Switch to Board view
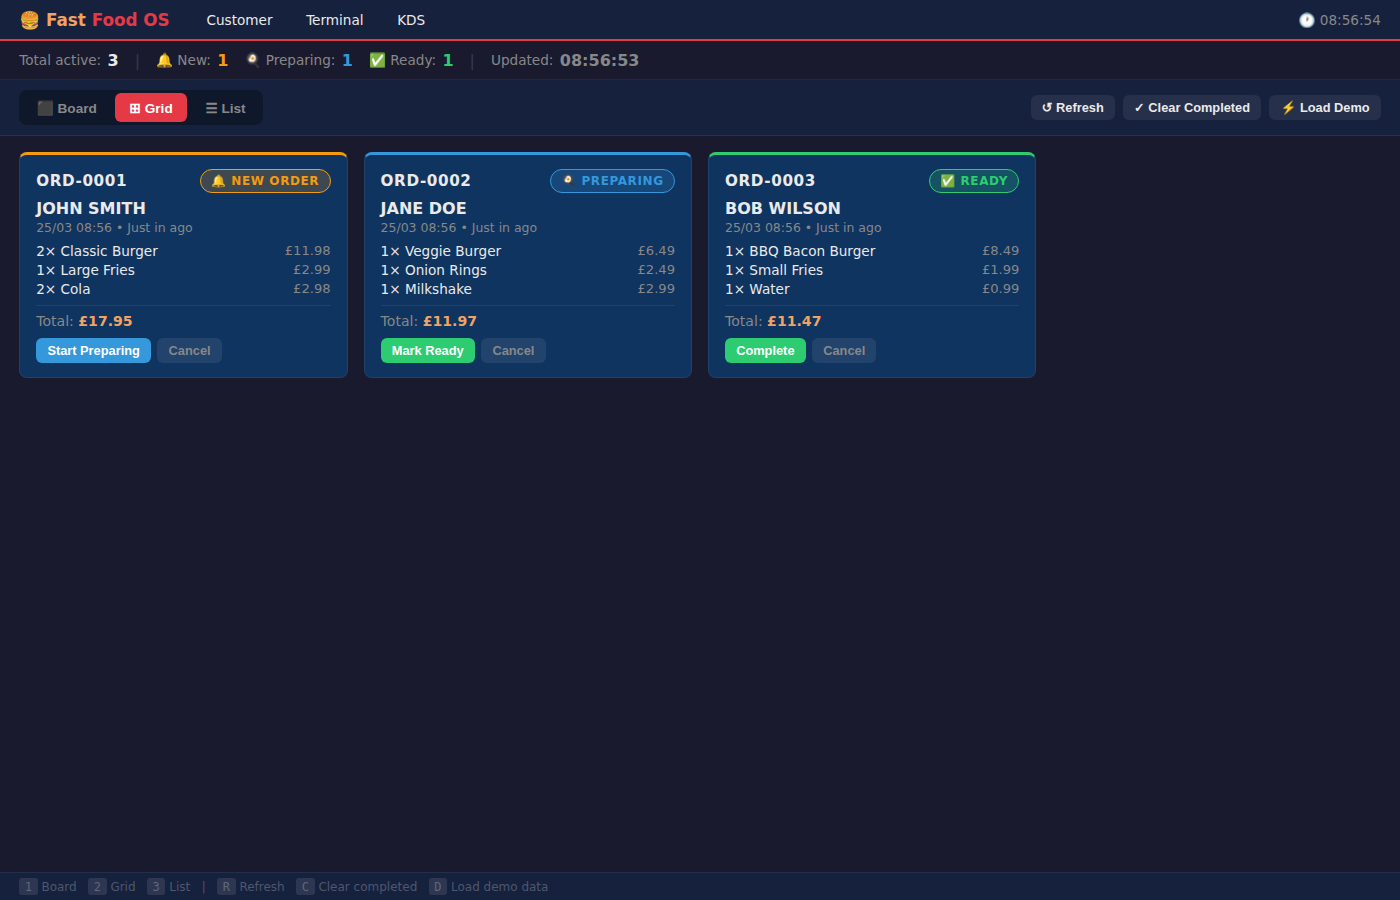 [x=67, y=108]
